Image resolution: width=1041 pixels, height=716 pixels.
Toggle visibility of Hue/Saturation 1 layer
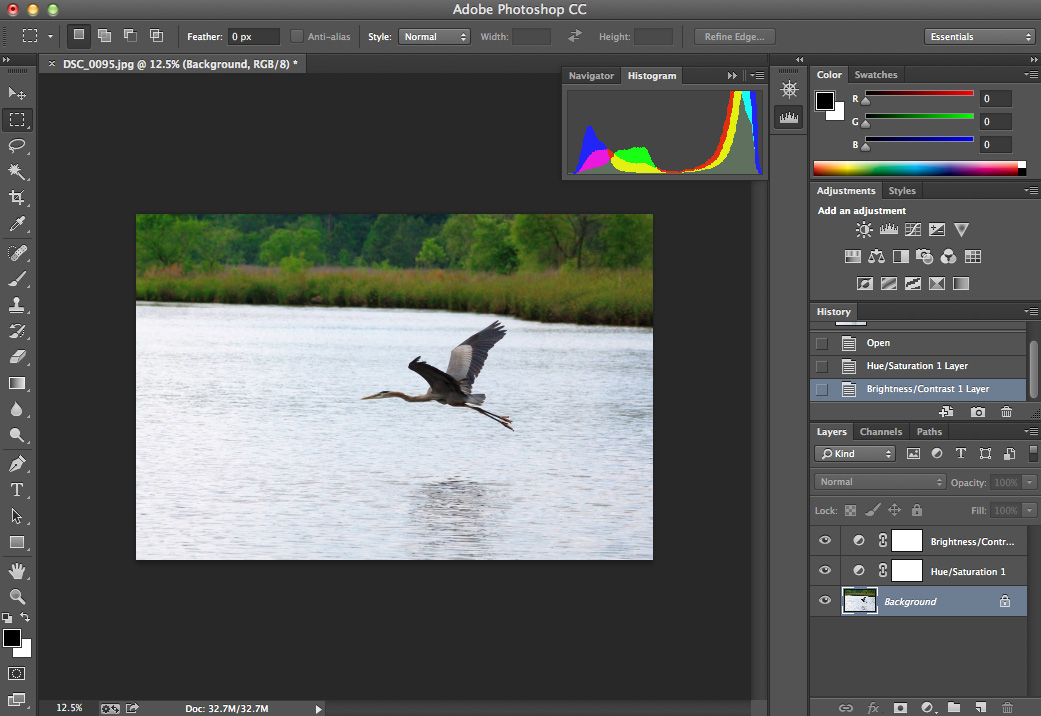point(824,570)
